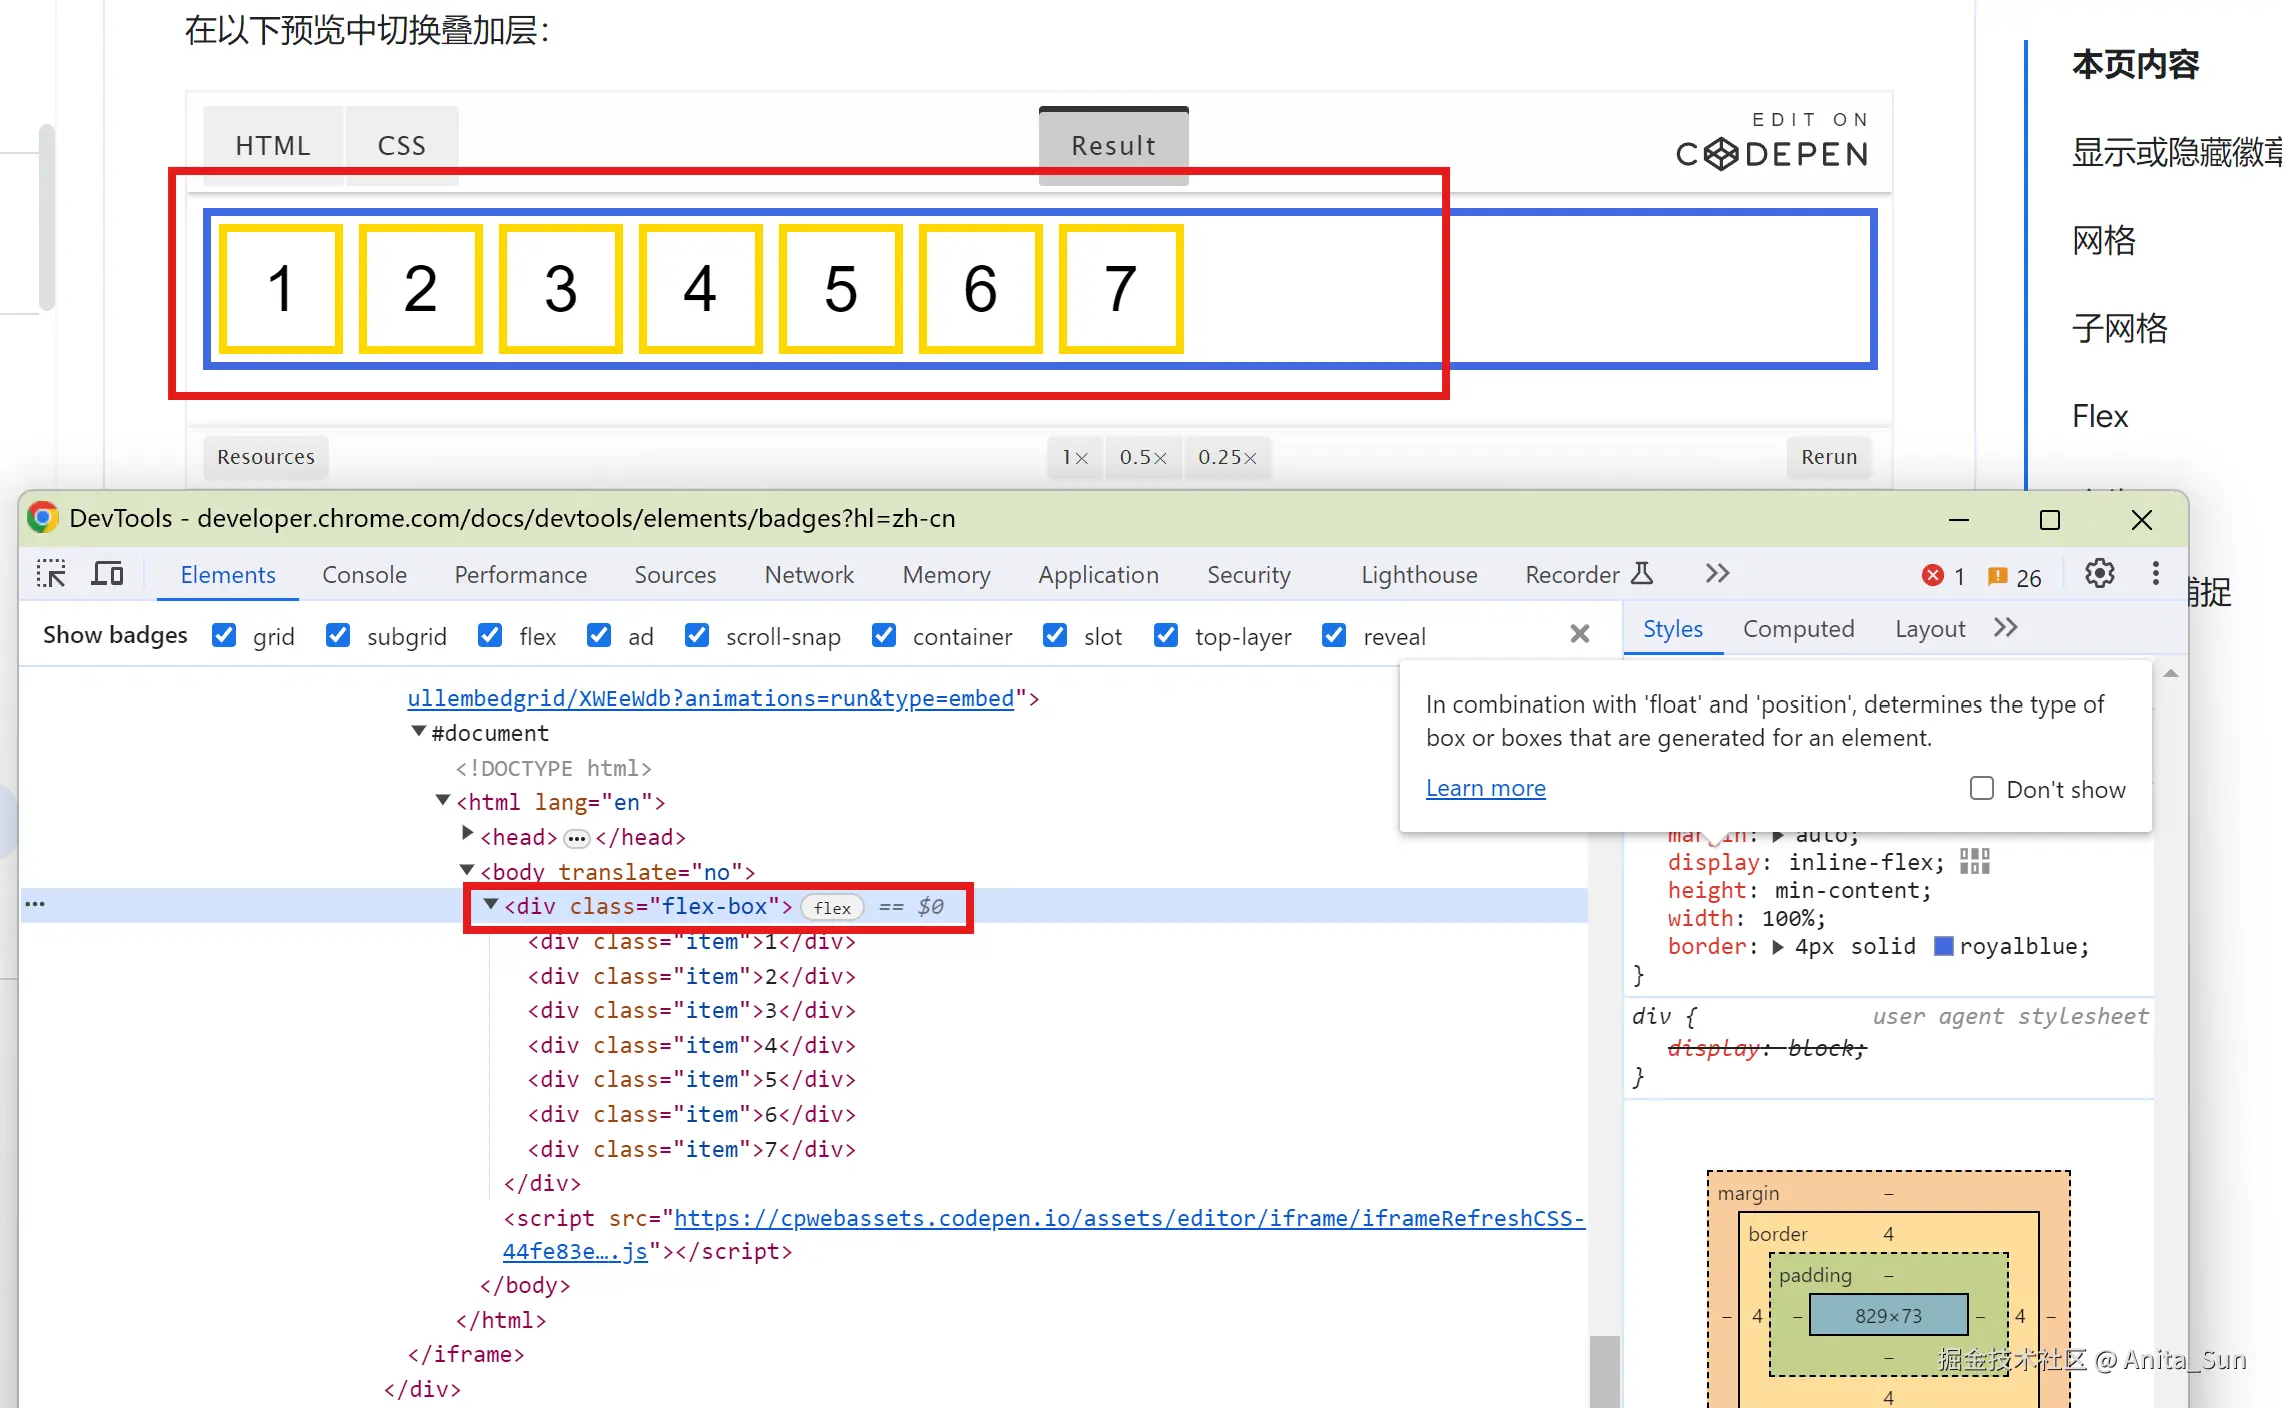Collapse the html lang="en" node
The image size is (2282, 1408).
click(x=443, y=801)
